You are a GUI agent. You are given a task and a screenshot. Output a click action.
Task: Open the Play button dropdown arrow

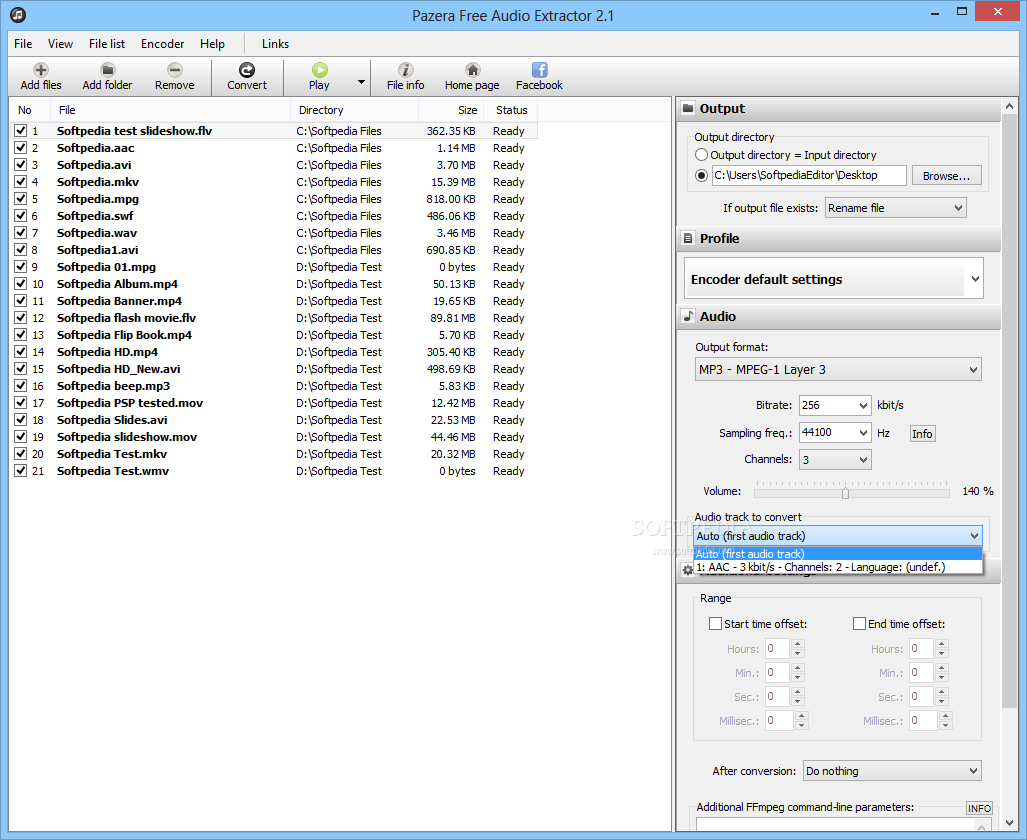361,82
